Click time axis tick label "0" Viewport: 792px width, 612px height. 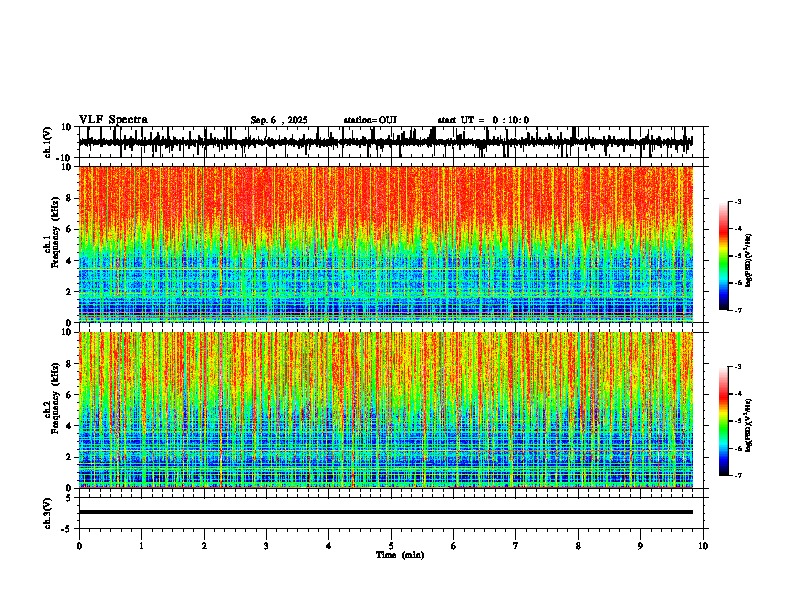pos(79,546)
